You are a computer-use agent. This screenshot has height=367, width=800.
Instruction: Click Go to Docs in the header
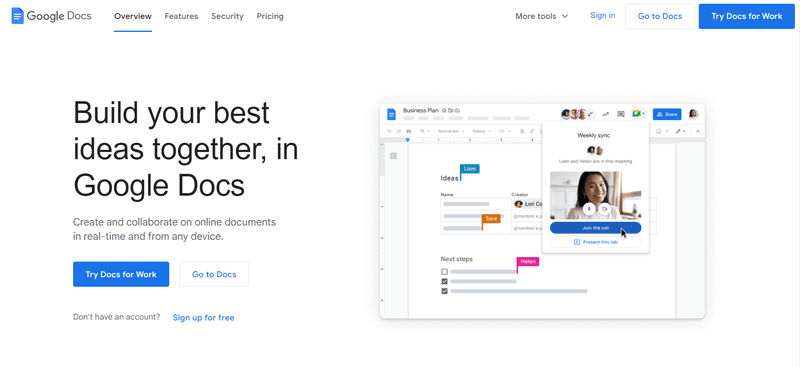coord(660,16)
